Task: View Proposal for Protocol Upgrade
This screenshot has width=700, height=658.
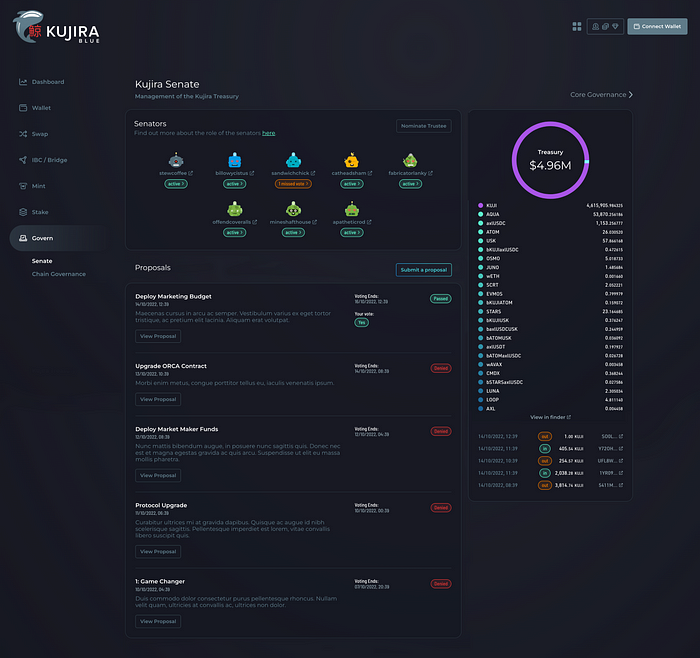Action: 158,552
